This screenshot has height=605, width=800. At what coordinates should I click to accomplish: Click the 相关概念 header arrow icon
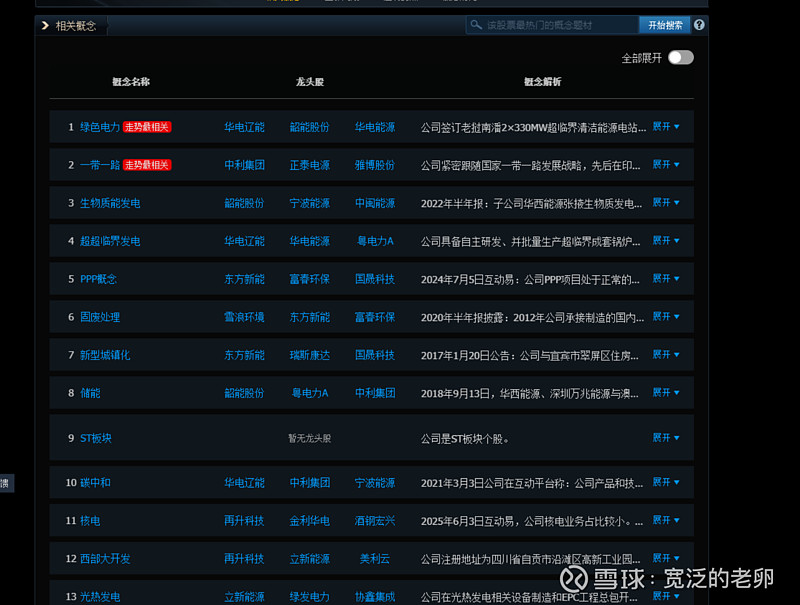(x=45, y=26)
